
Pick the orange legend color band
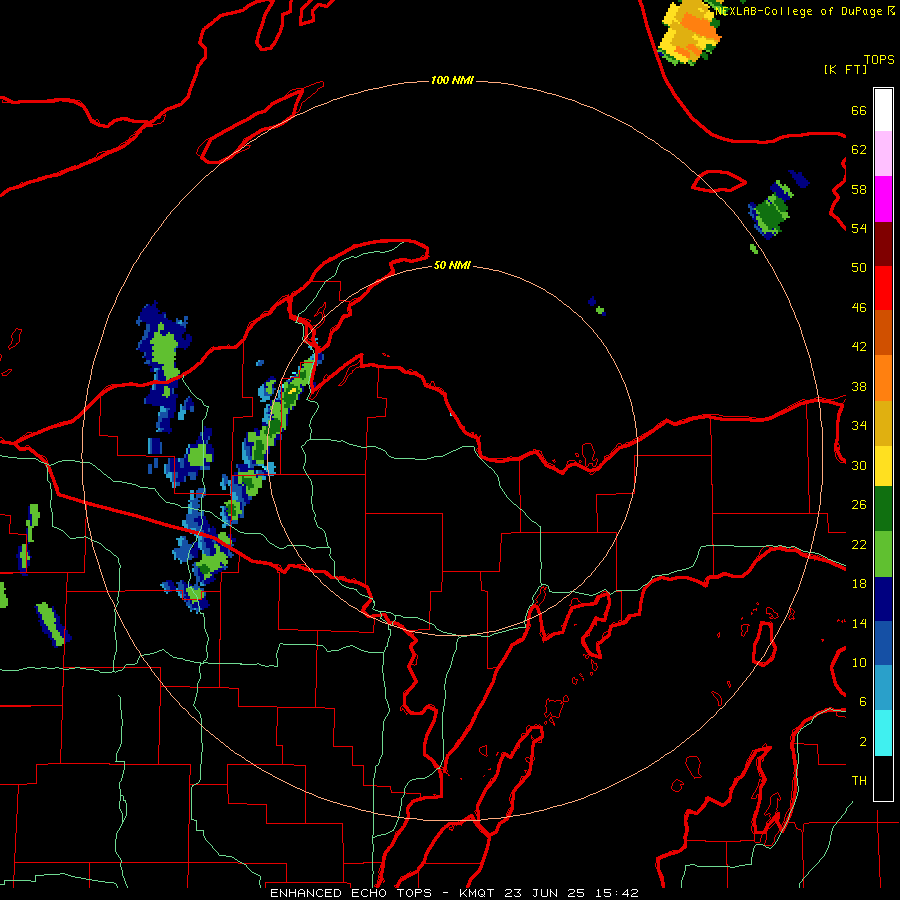point(883,378)
